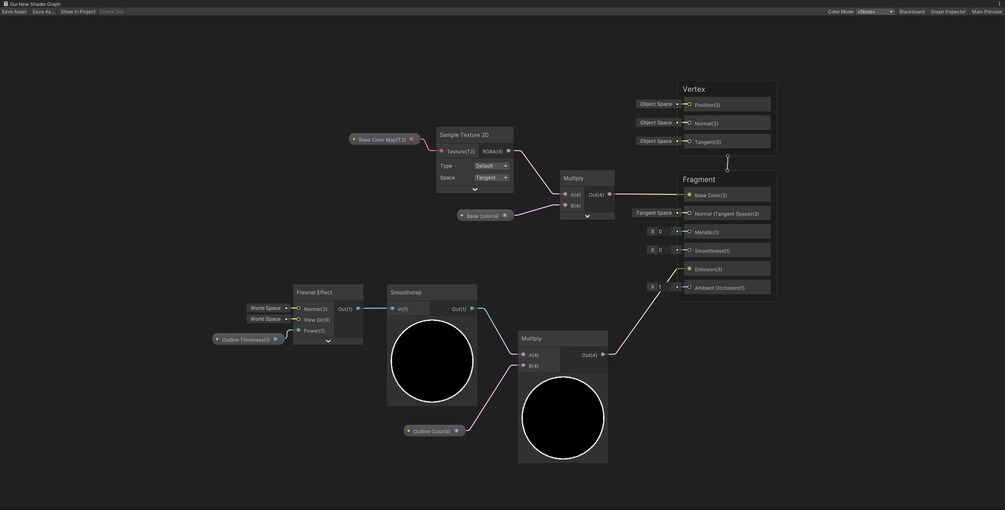The height and width of the screenshot is (510, 1005).
Task: Click Outline Thickness(1) output port
Action: click(x=276, y=340)
